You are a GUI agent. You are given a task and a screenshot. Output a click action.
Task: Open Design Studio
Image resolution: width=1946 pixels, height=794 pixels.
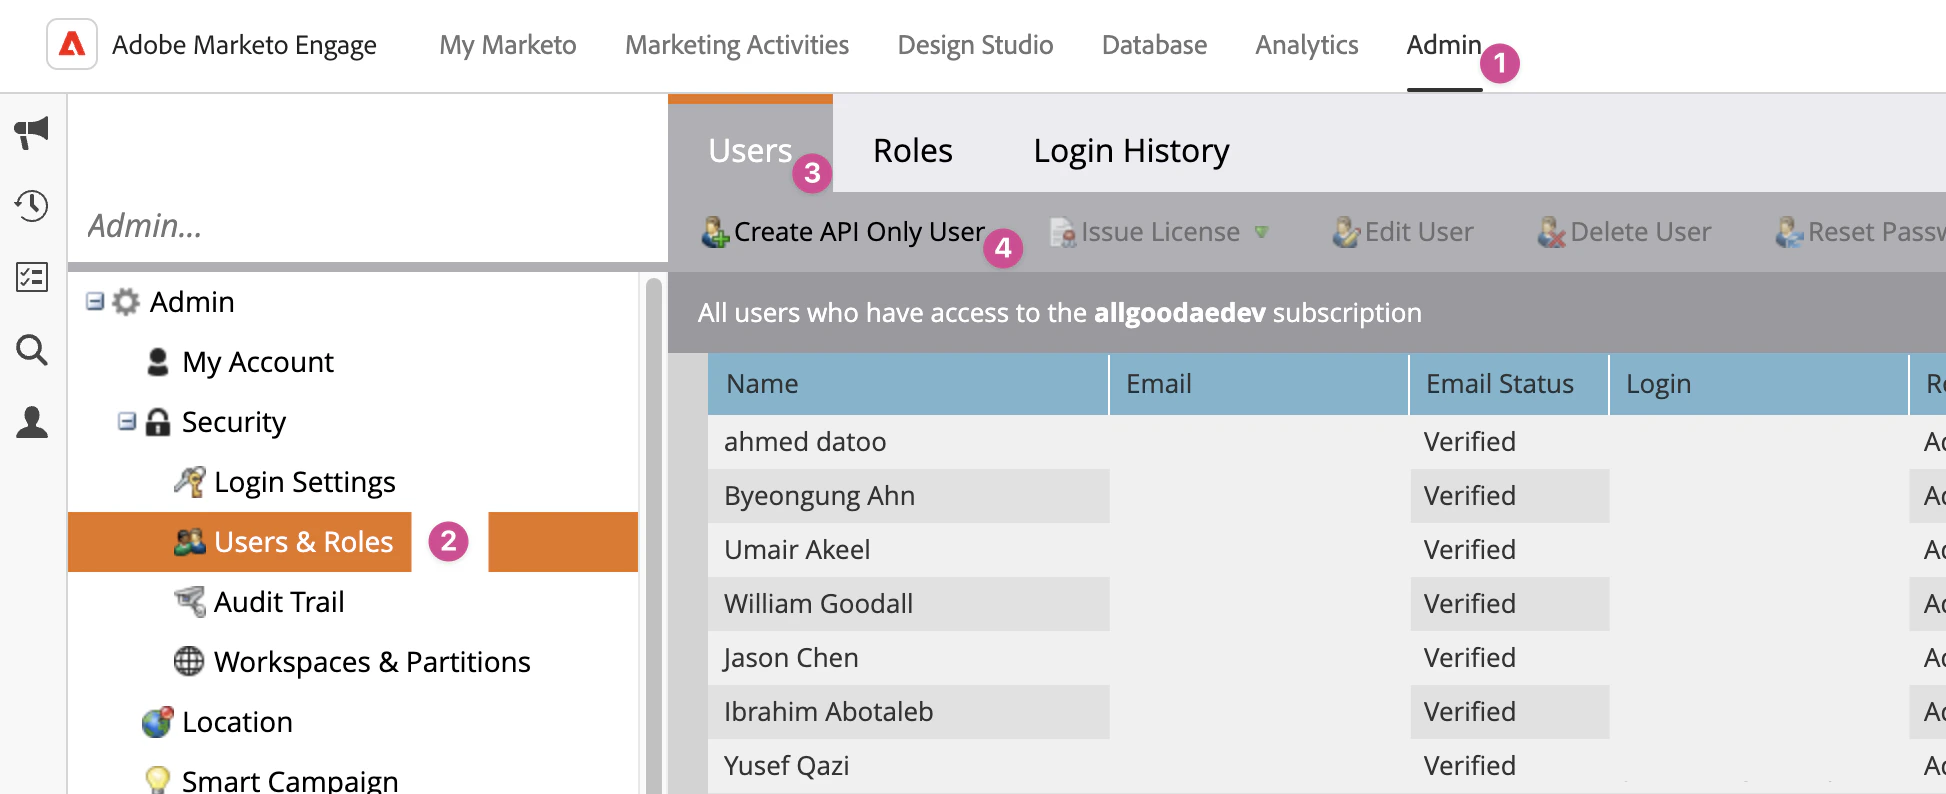pyautogui.click(x=975, y=45)
